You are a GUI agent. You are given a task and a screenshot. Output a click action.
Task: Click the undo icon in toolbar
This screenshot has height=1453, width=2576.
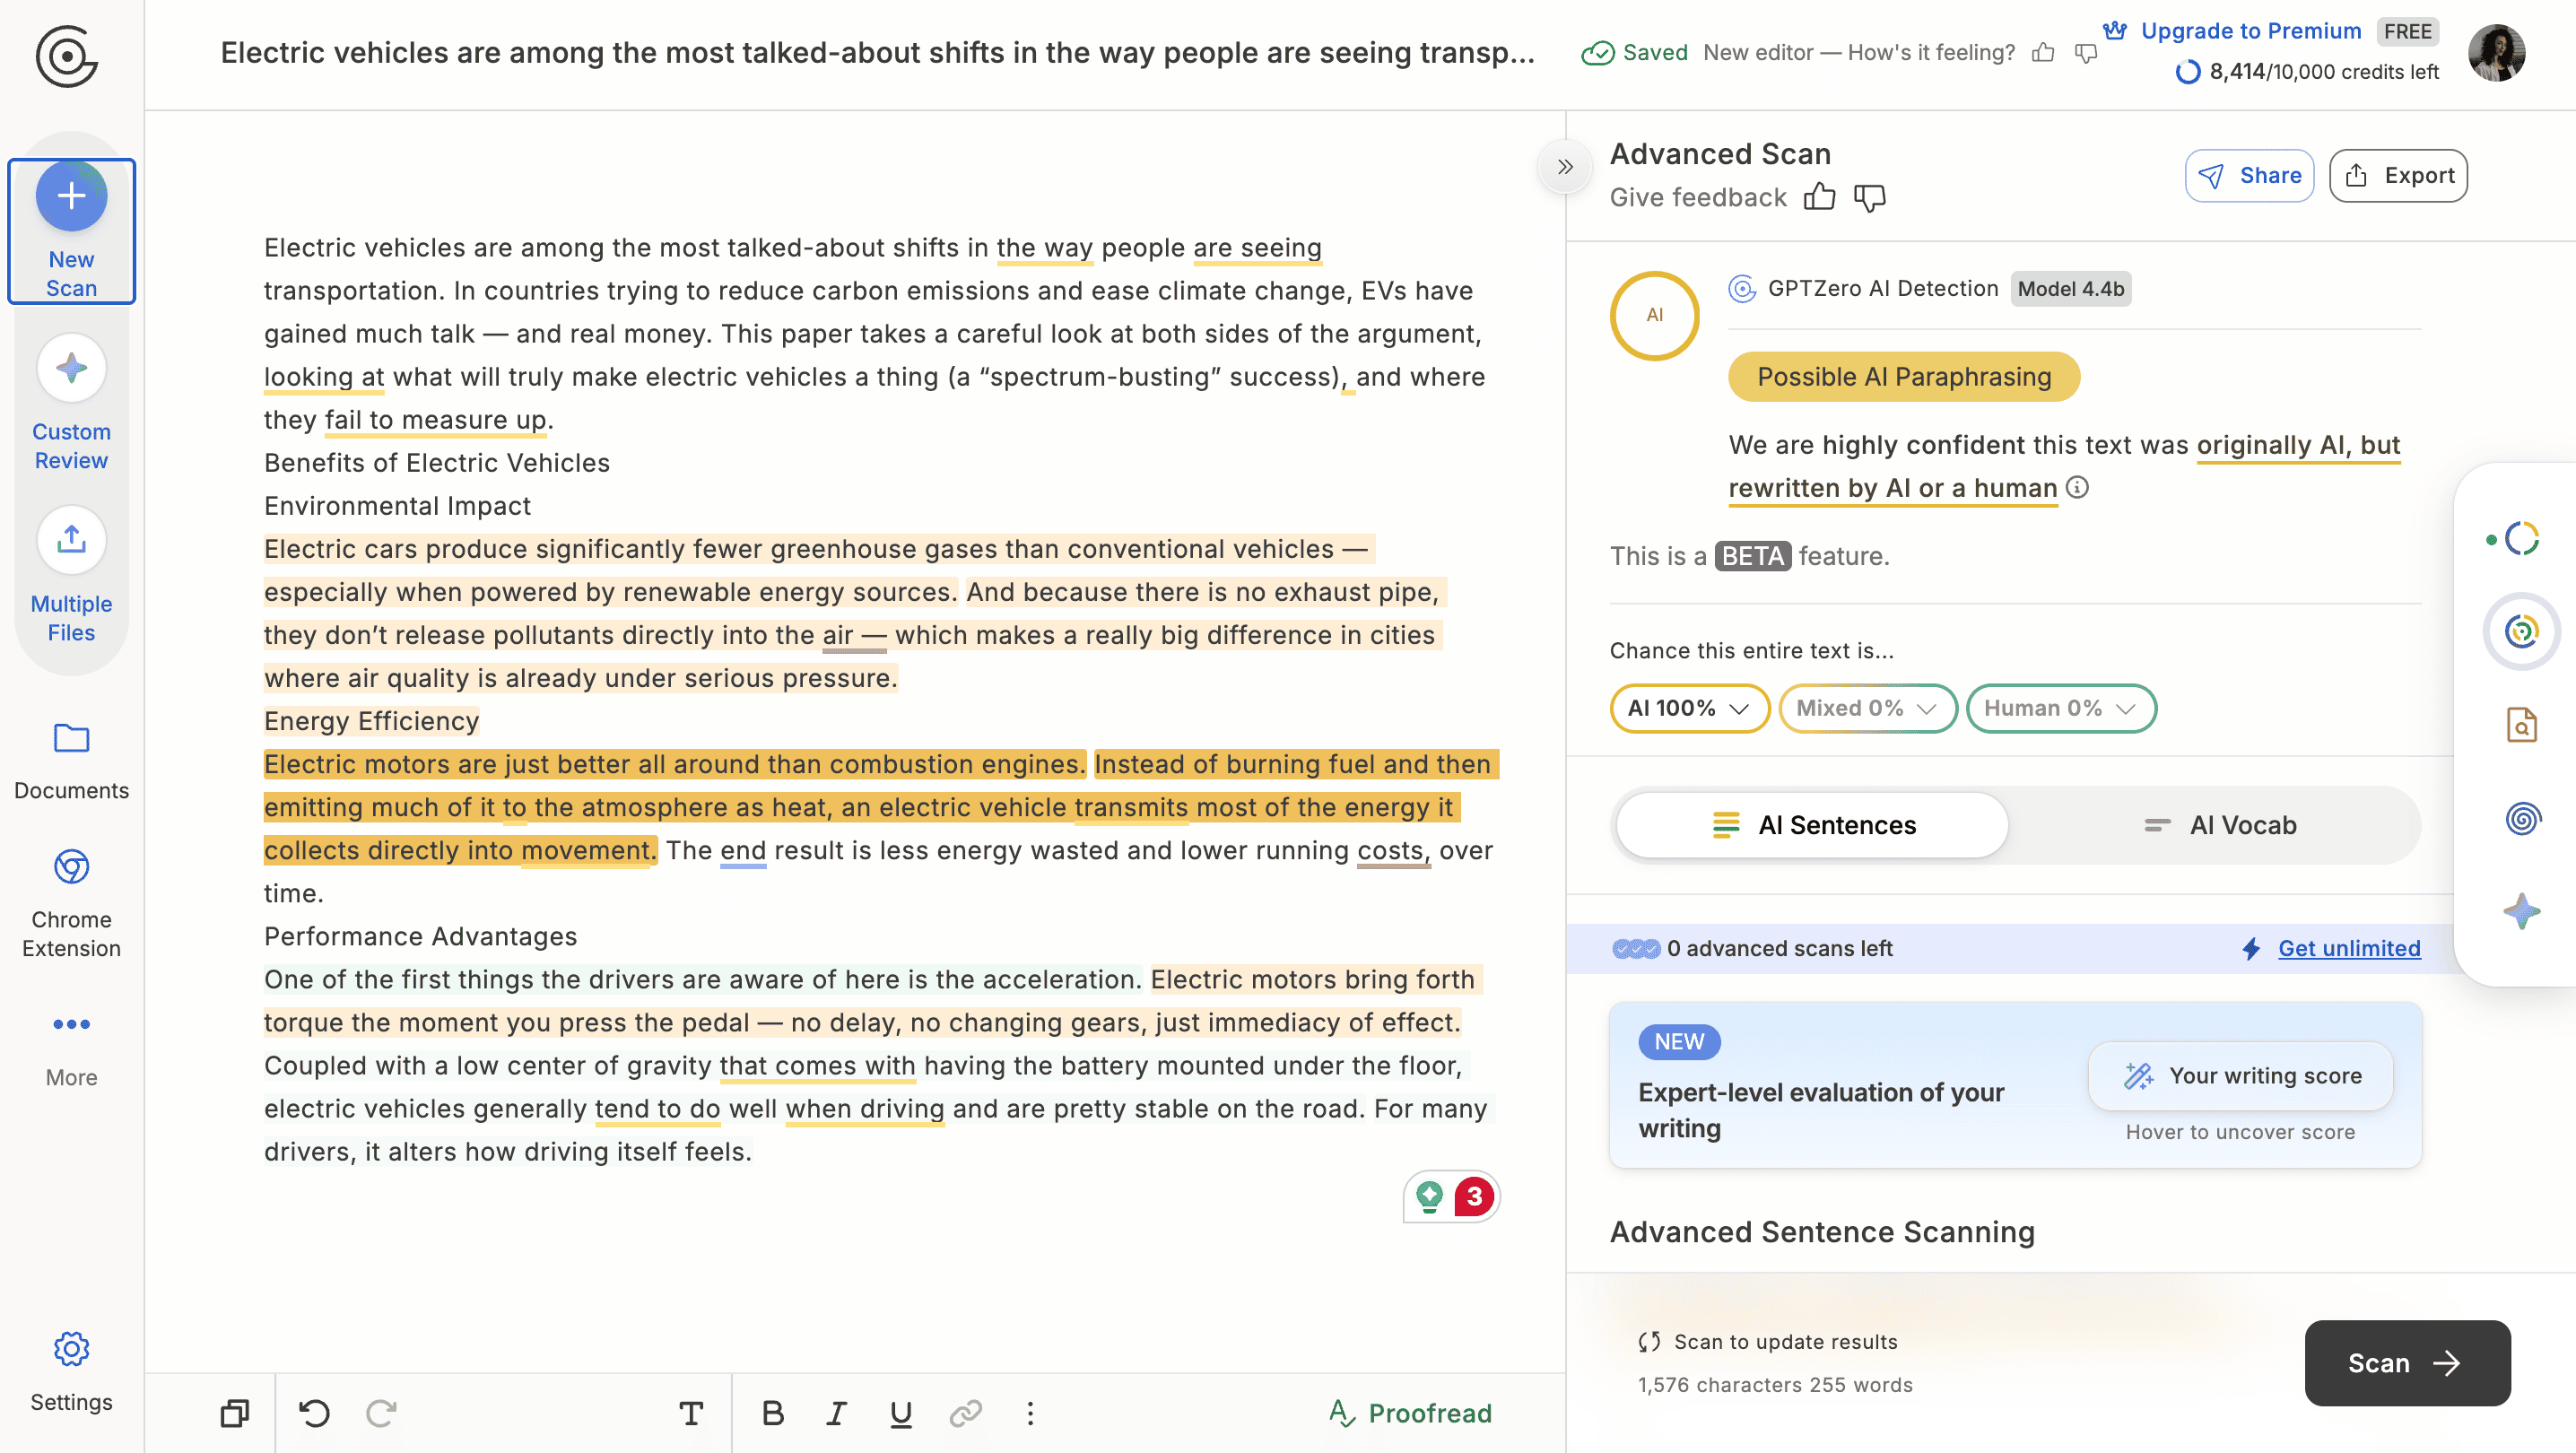(314, 1412)
